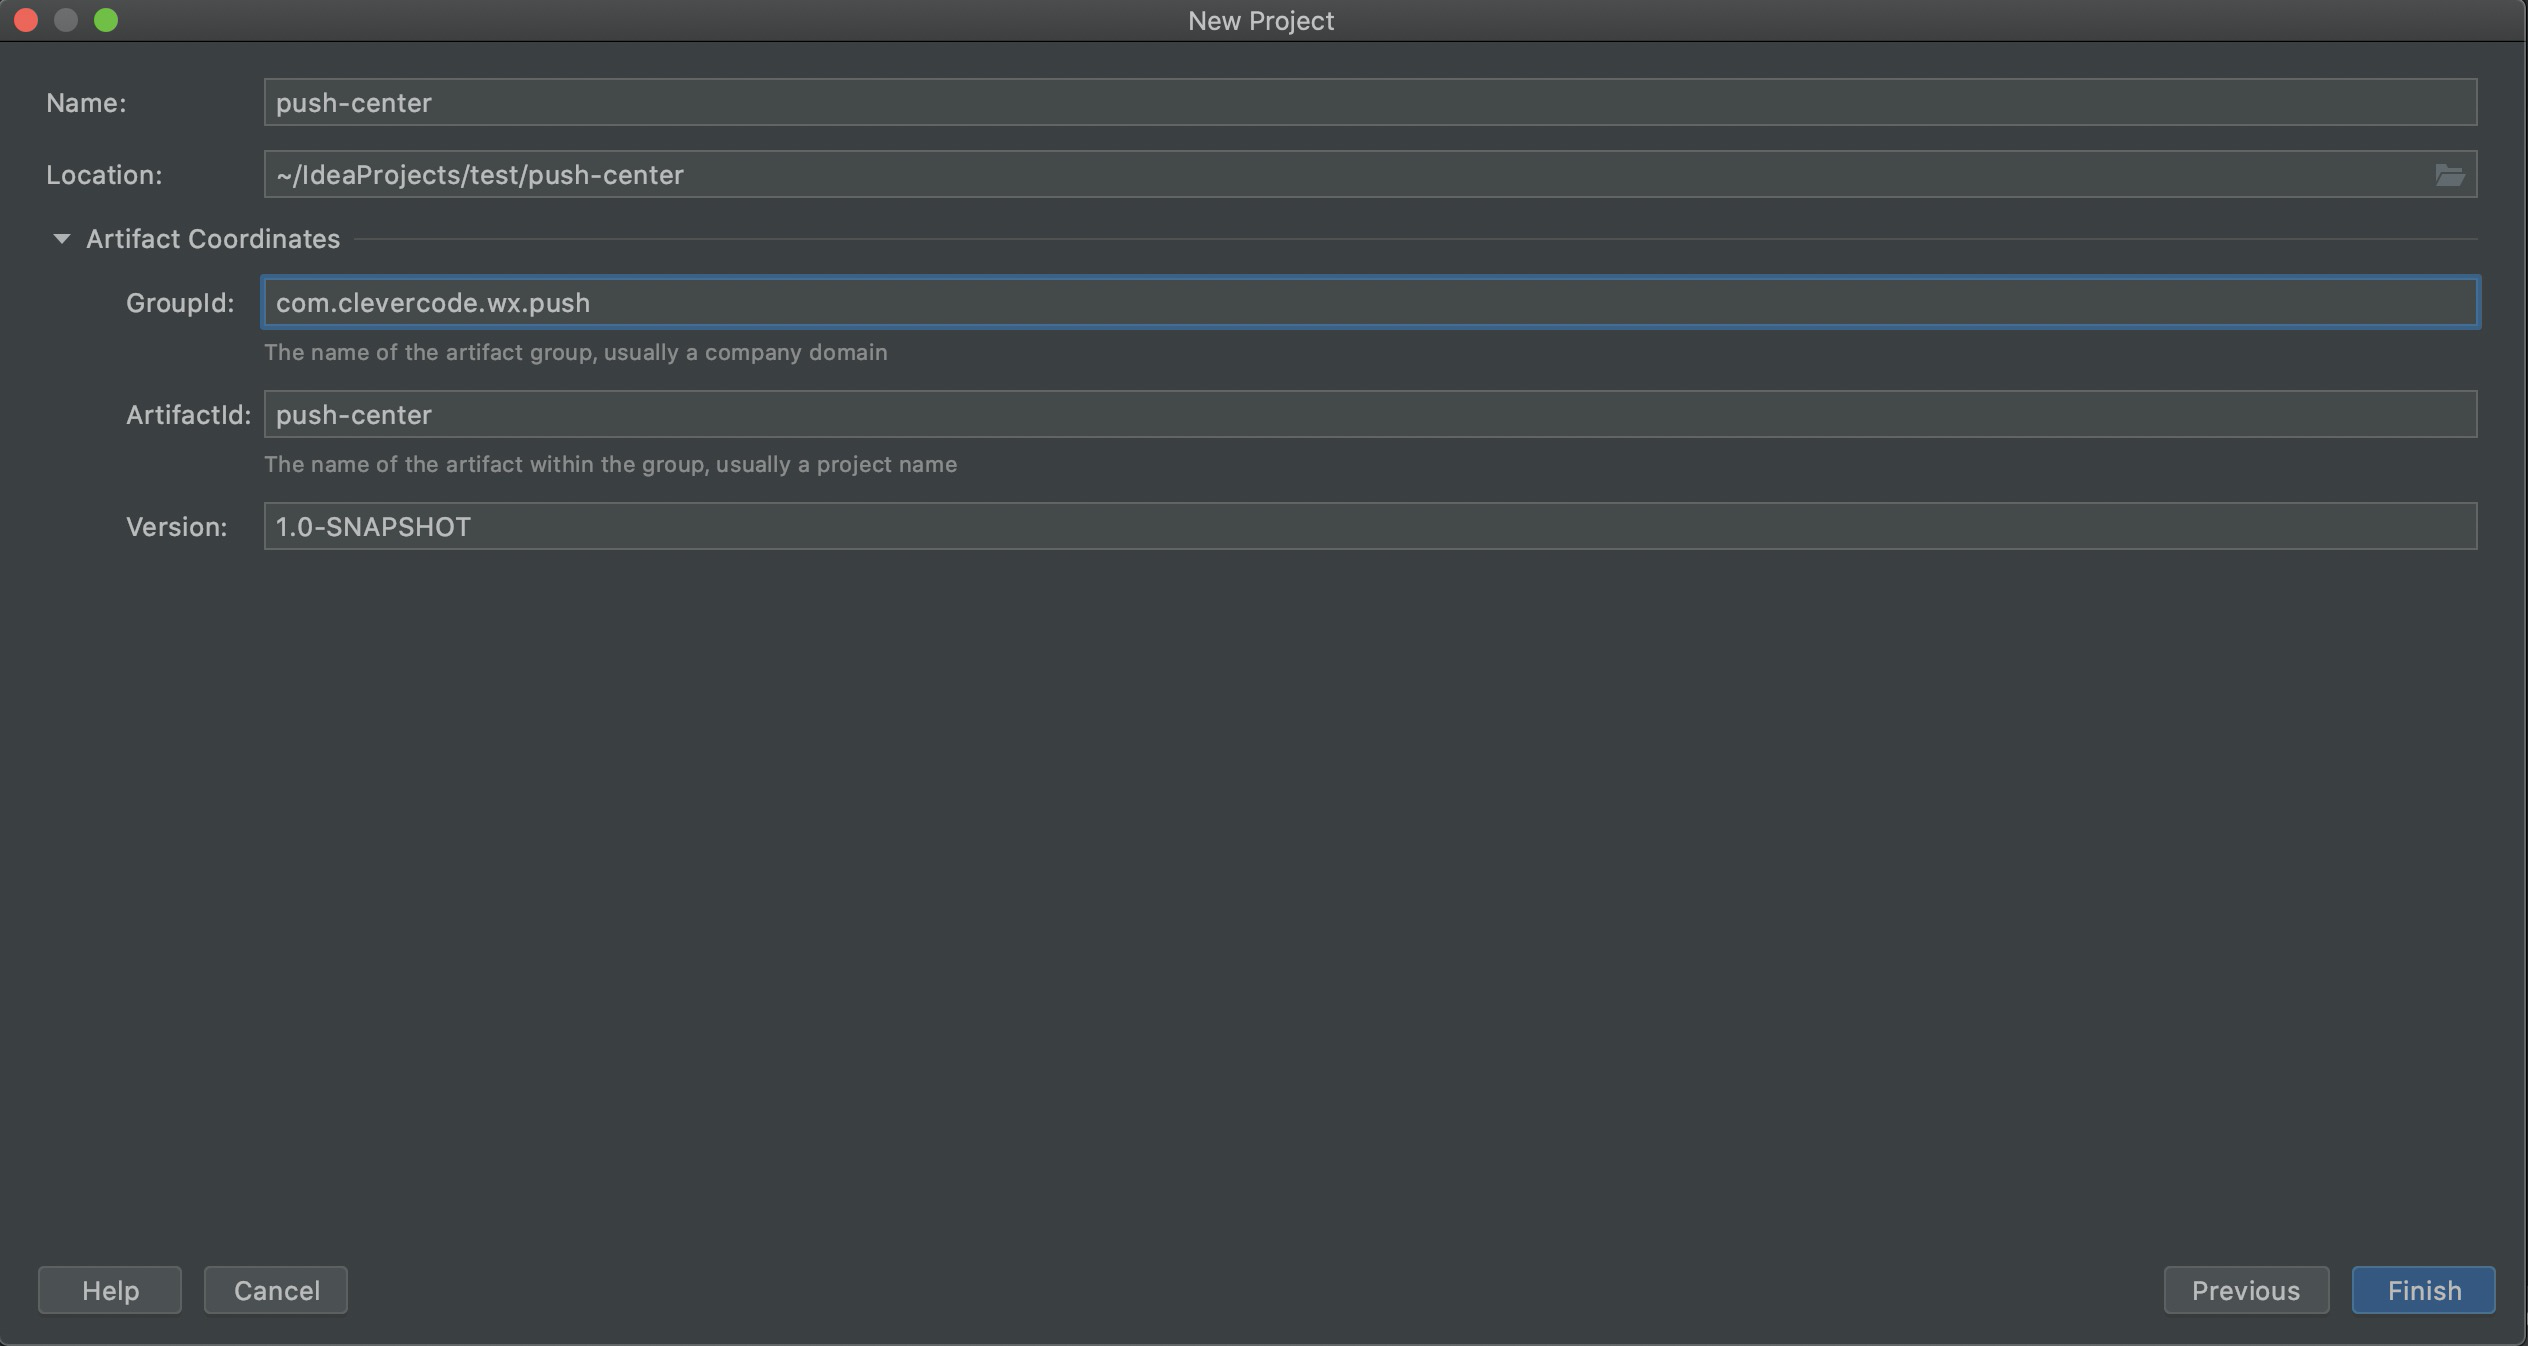This screenshot has height=1346, width=2528.
Task: Click the New Project title bar
Action: click(x=1260, y=20)
